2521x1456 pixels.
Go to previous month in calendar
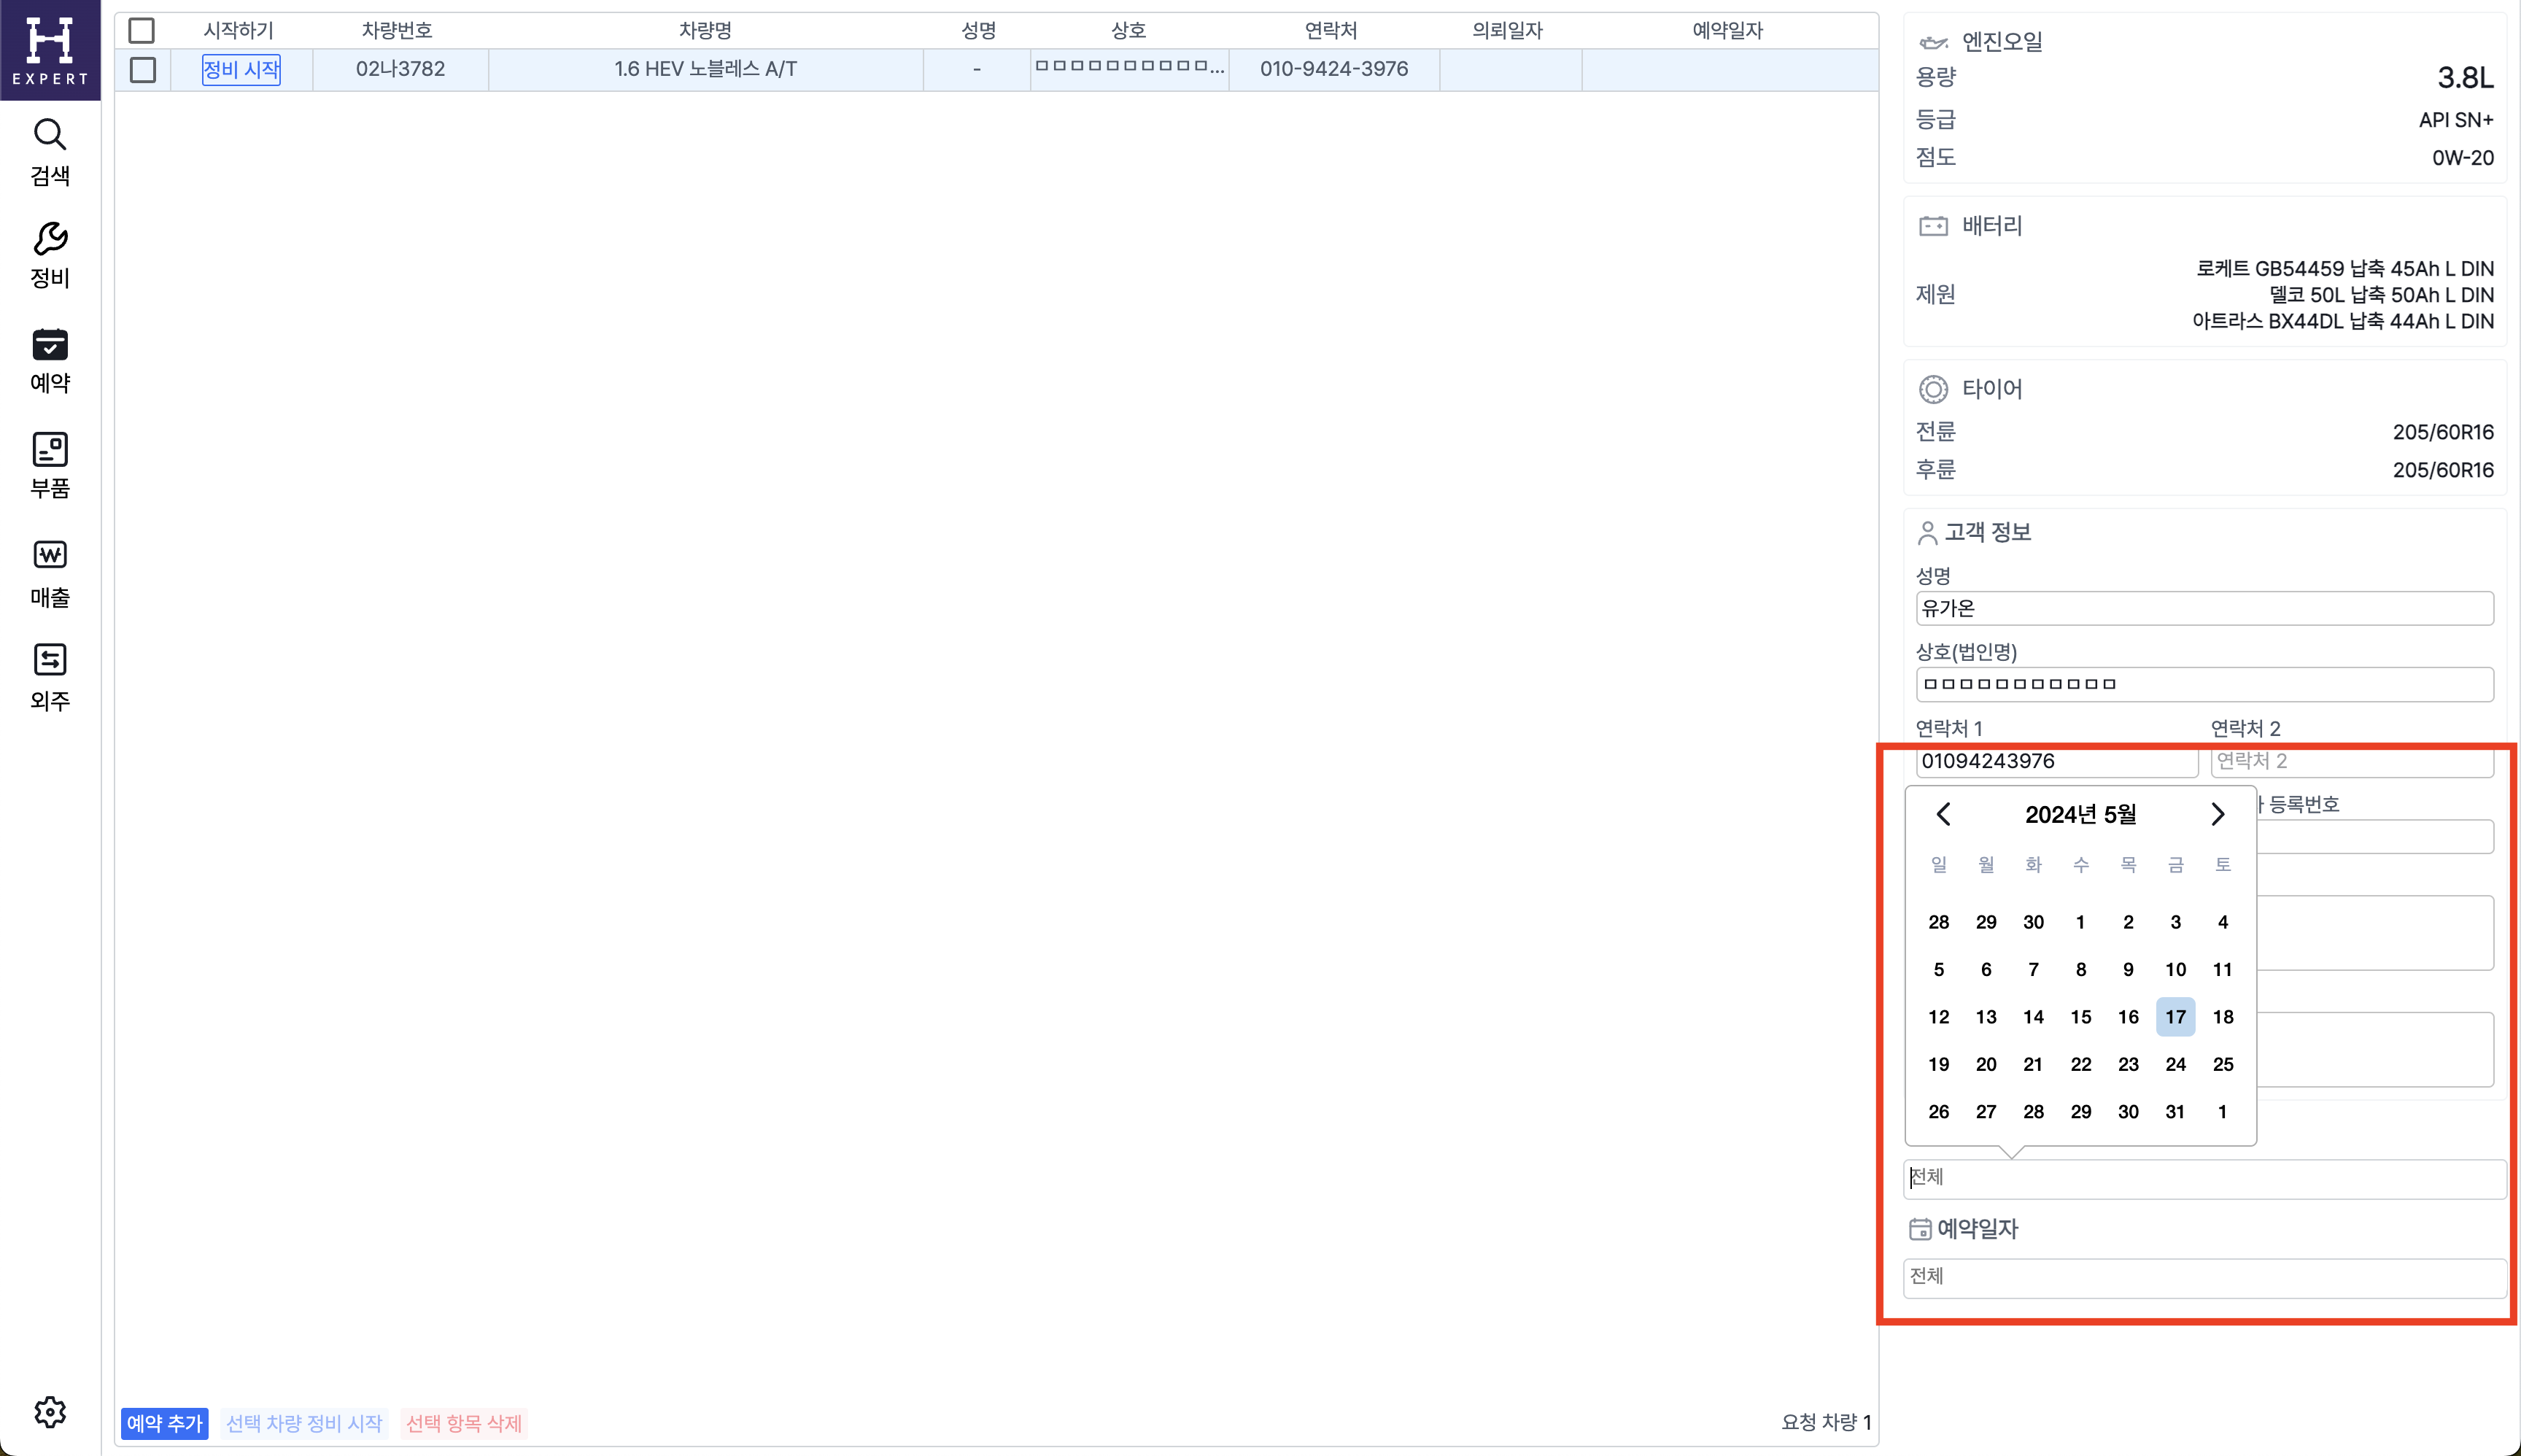pyautogui.click(x=1943, y=814)
